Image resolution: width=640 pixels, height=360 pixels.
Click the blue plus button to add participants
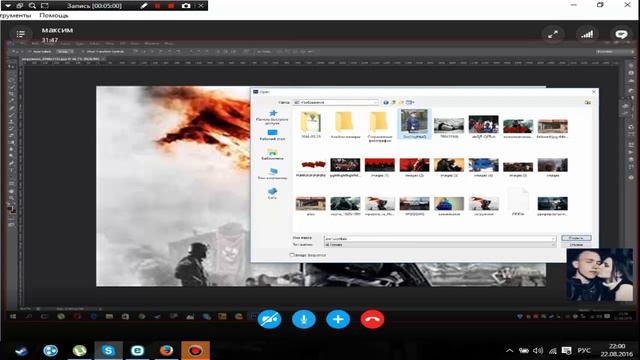click(x=338, y=319)
